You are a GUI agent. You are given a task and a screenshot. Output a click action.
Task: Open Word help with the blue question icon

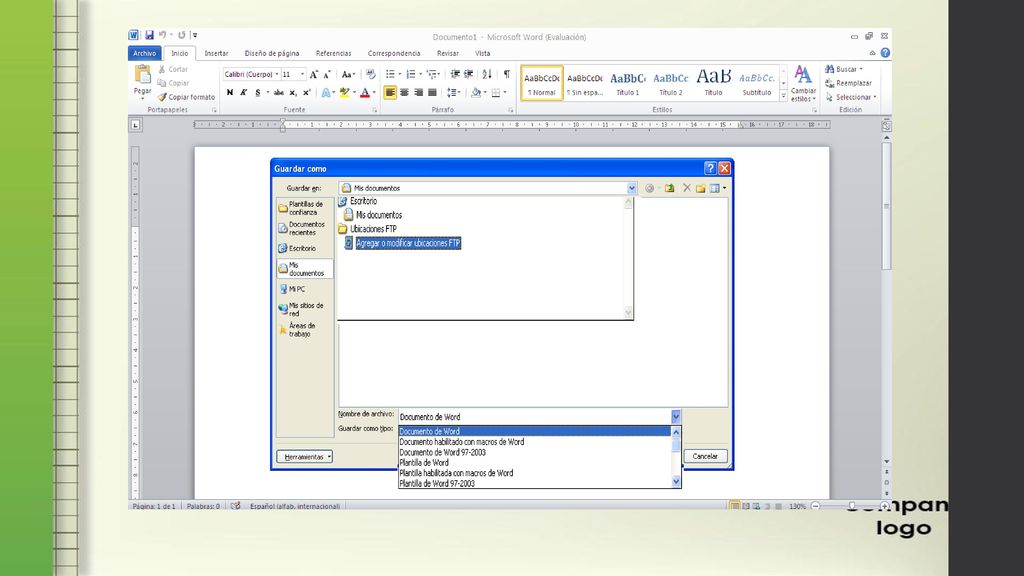pos(885,53)
